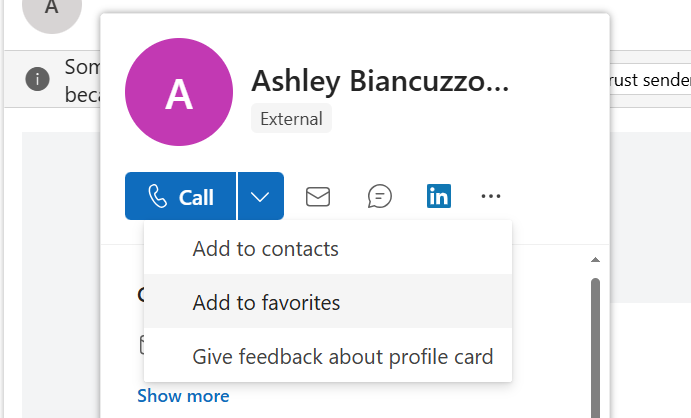Click the External label badge
This screenshot has height=418, width=691.
291,118
